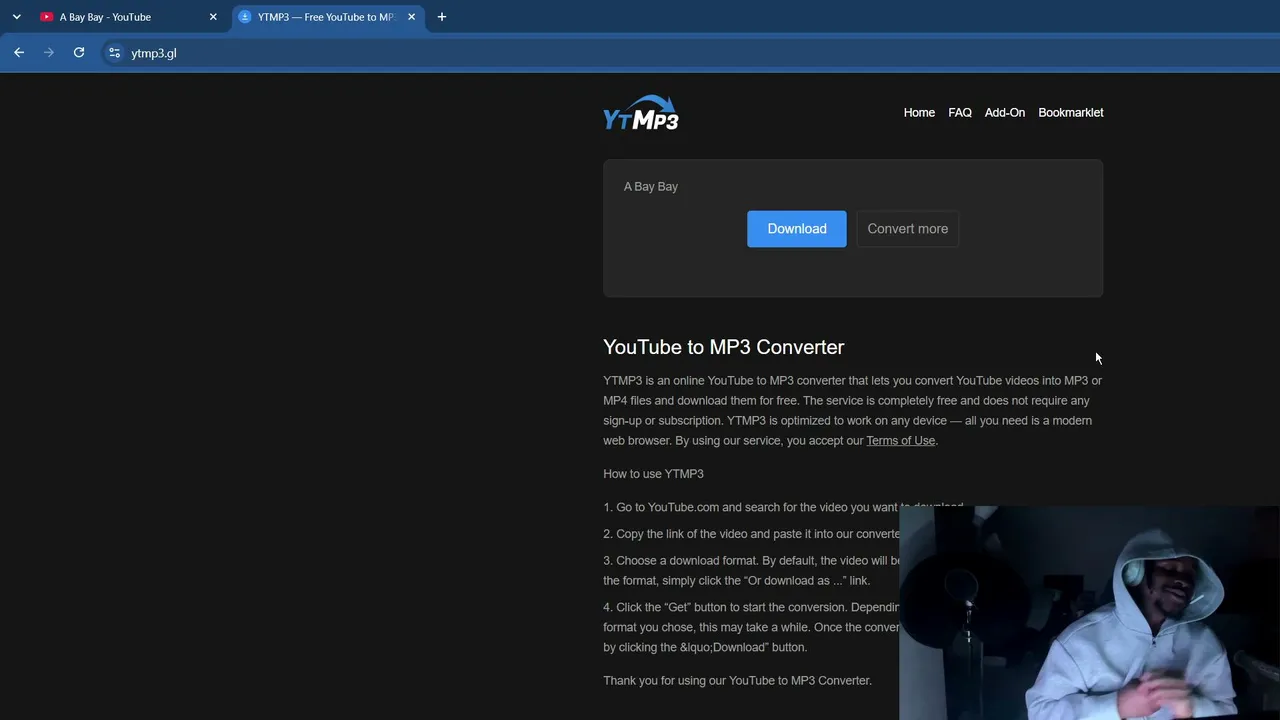The width and height of the screenshot is (1280, 720).
Task: Click the How to use YTMP3 text
Action: [653, 474]
